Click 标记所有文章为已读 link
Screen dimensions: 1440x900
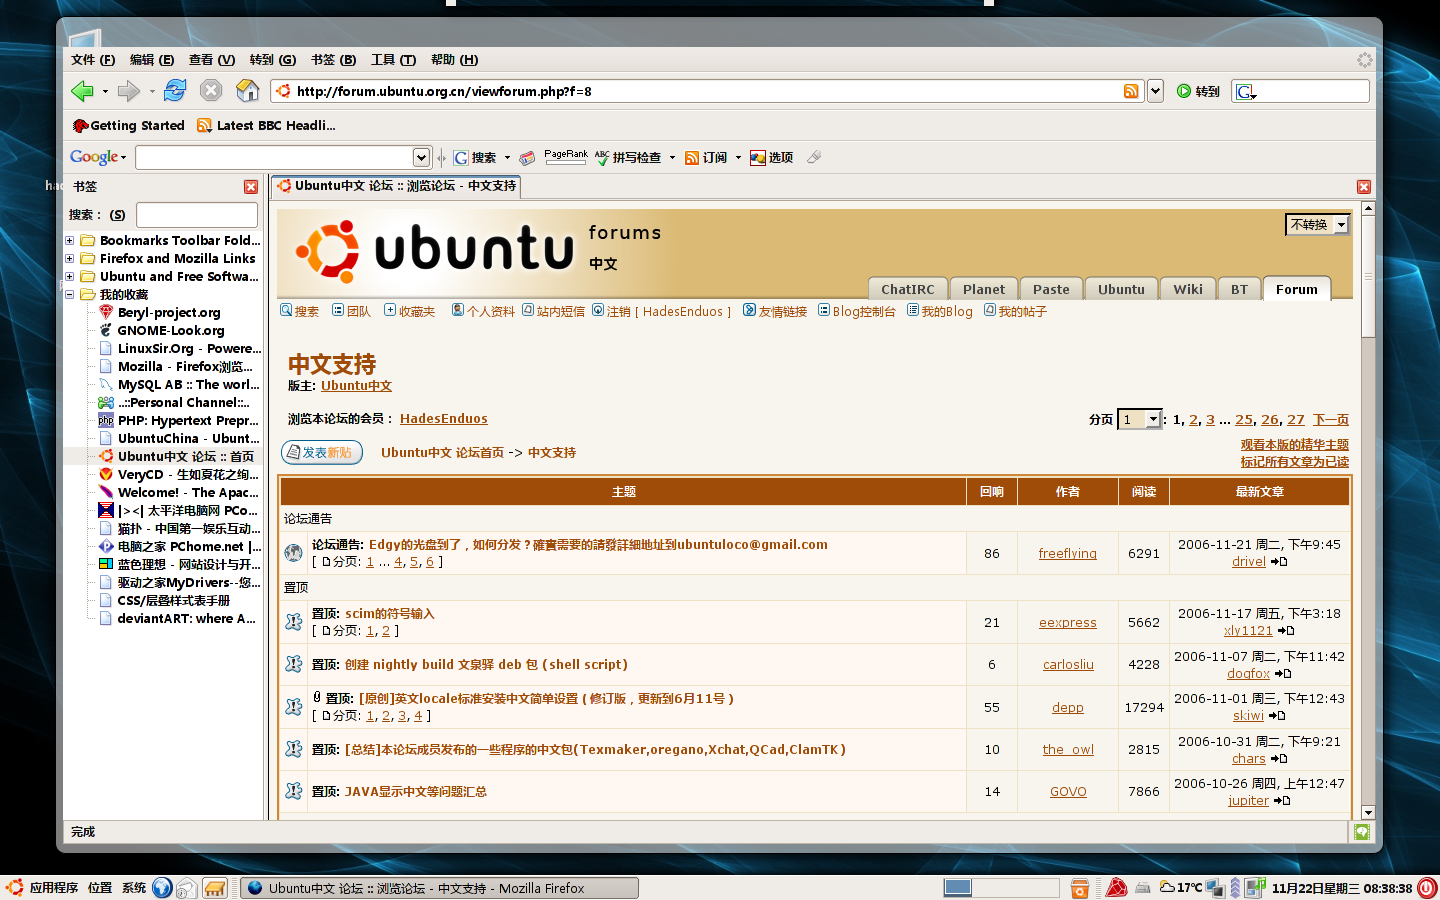(1295, 462)
